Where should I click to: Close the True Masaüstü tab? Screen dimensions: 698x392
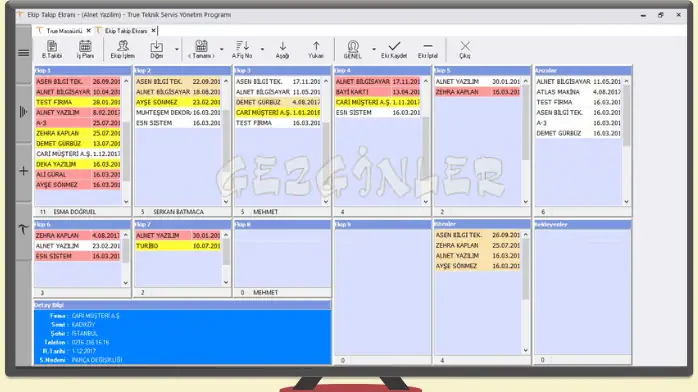(x=88, y=31)
